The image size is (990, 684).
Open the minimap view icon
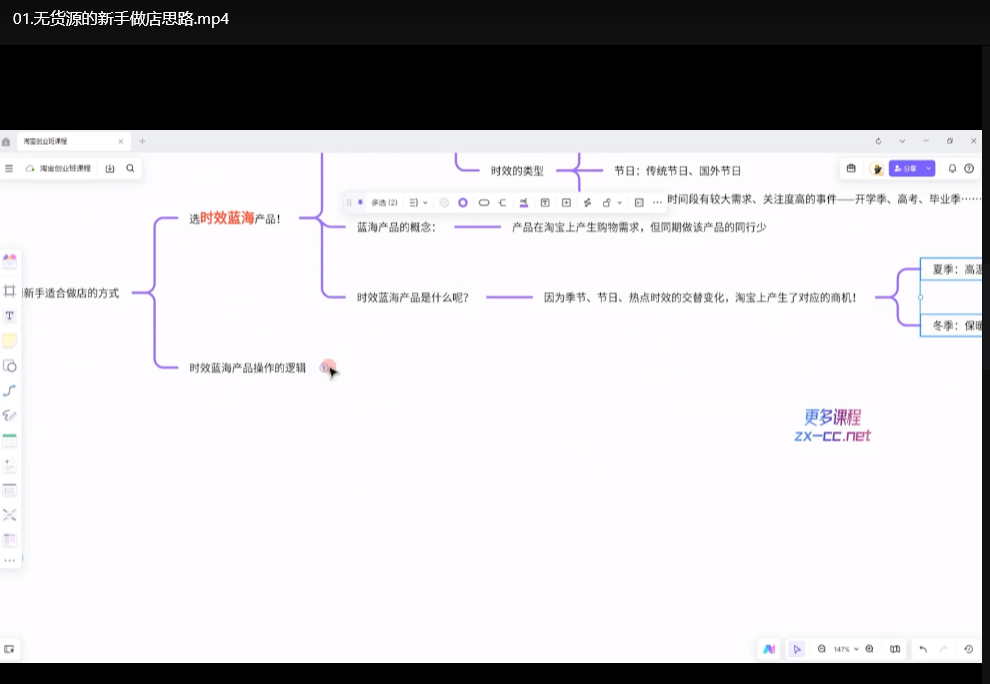(x=895, y=649)
